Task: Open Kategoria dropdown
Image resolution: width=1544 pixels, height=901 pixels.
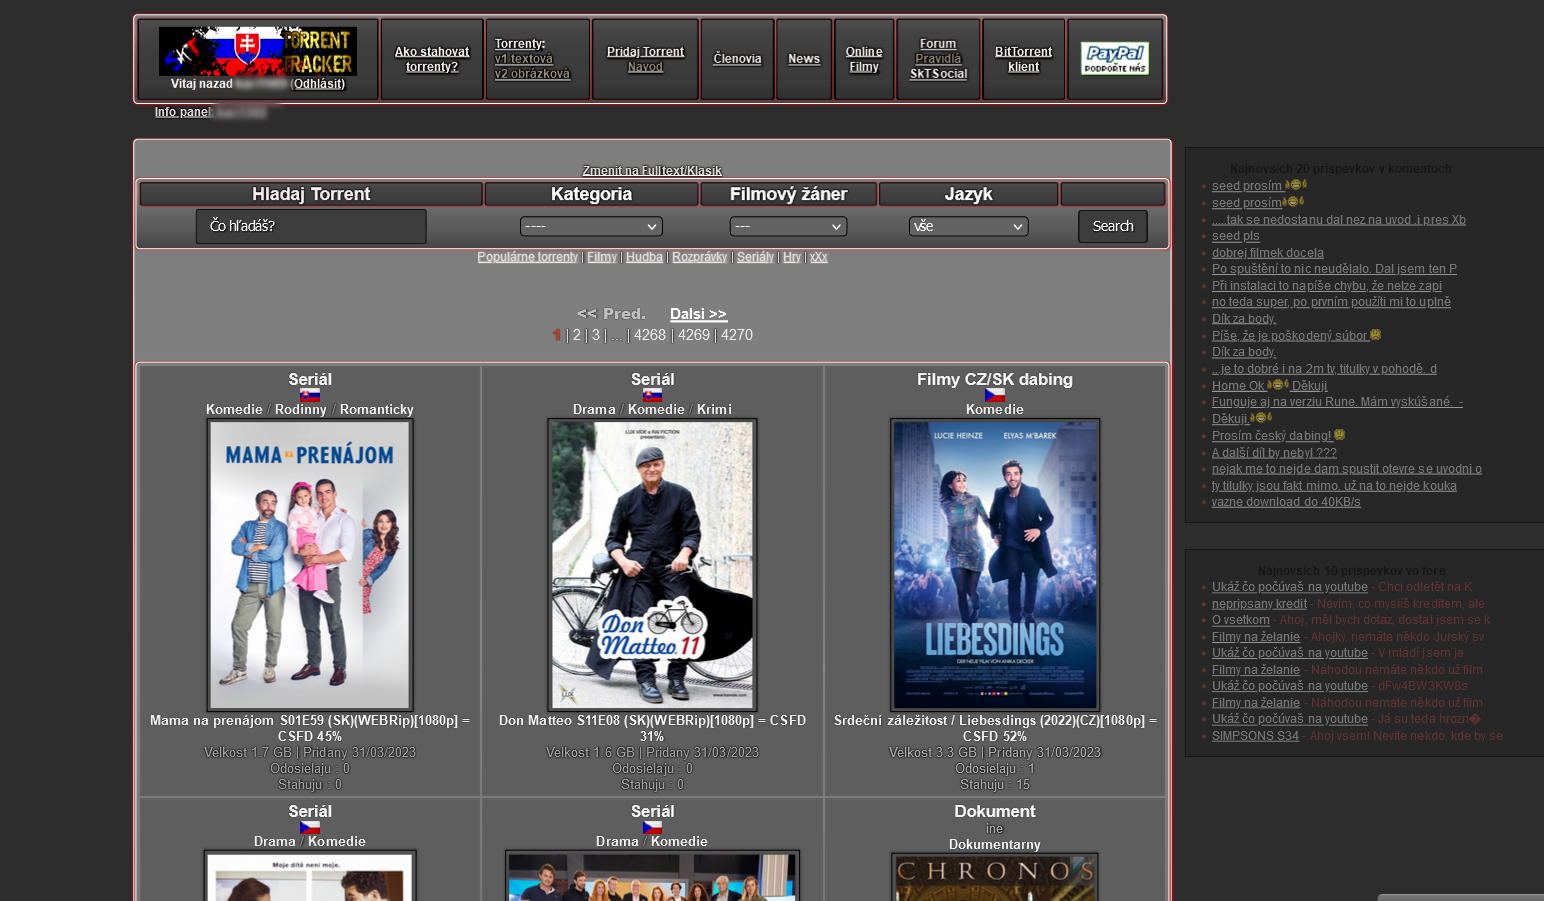Action: (x=591, y=227)
